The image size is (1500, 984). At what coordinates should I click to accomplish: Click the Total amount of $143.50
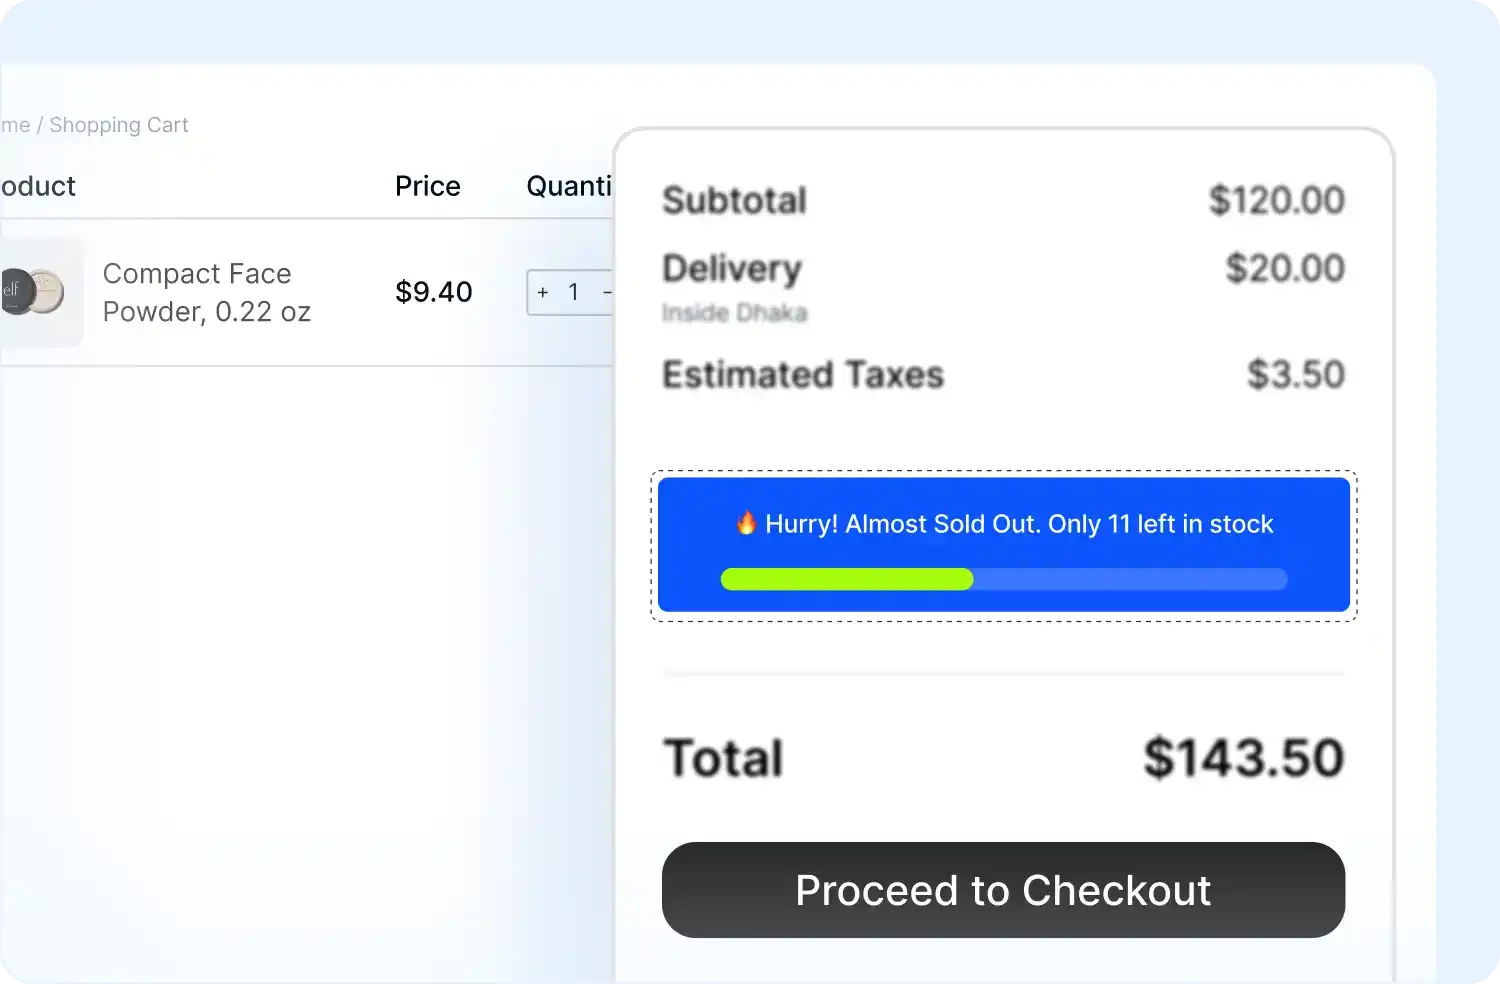point(1242,757)
